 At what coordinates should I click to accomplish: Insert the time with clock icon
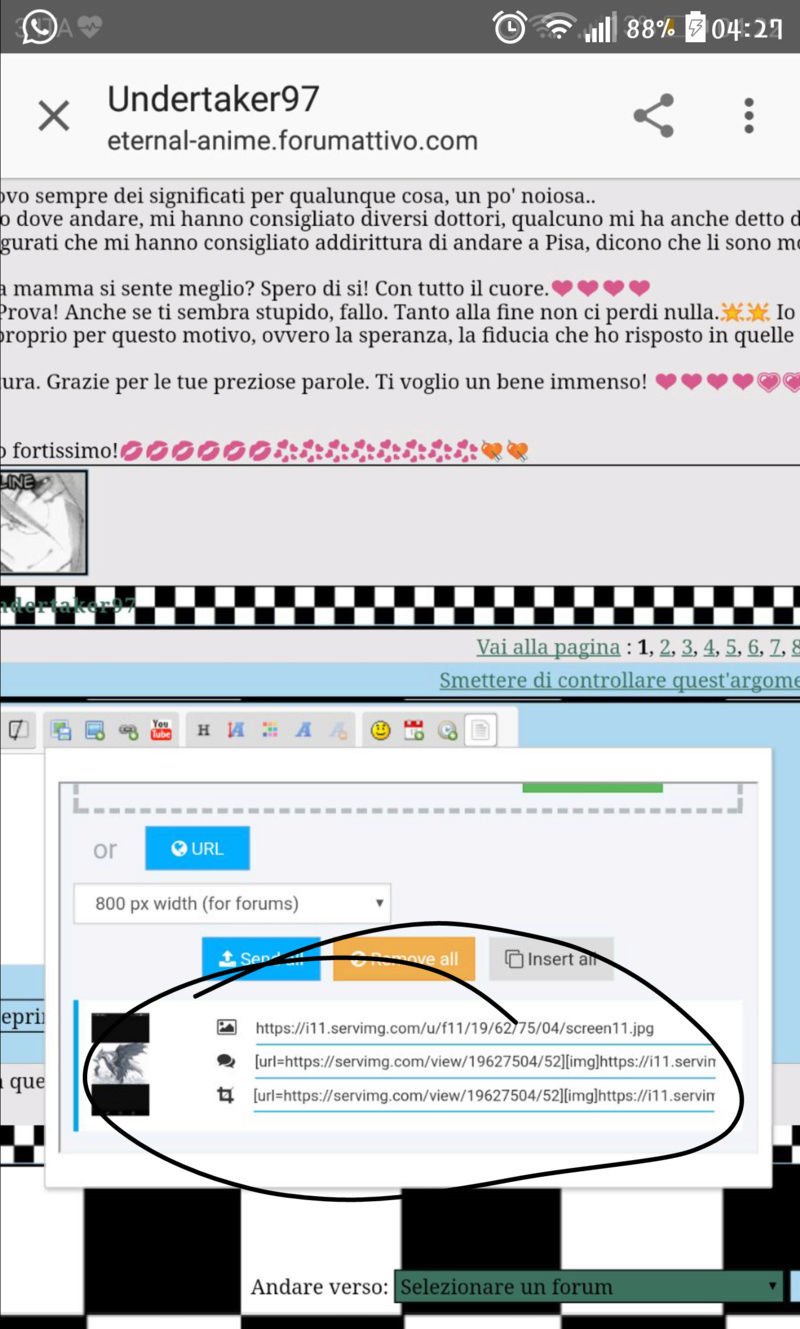click(x=447, y=730)
